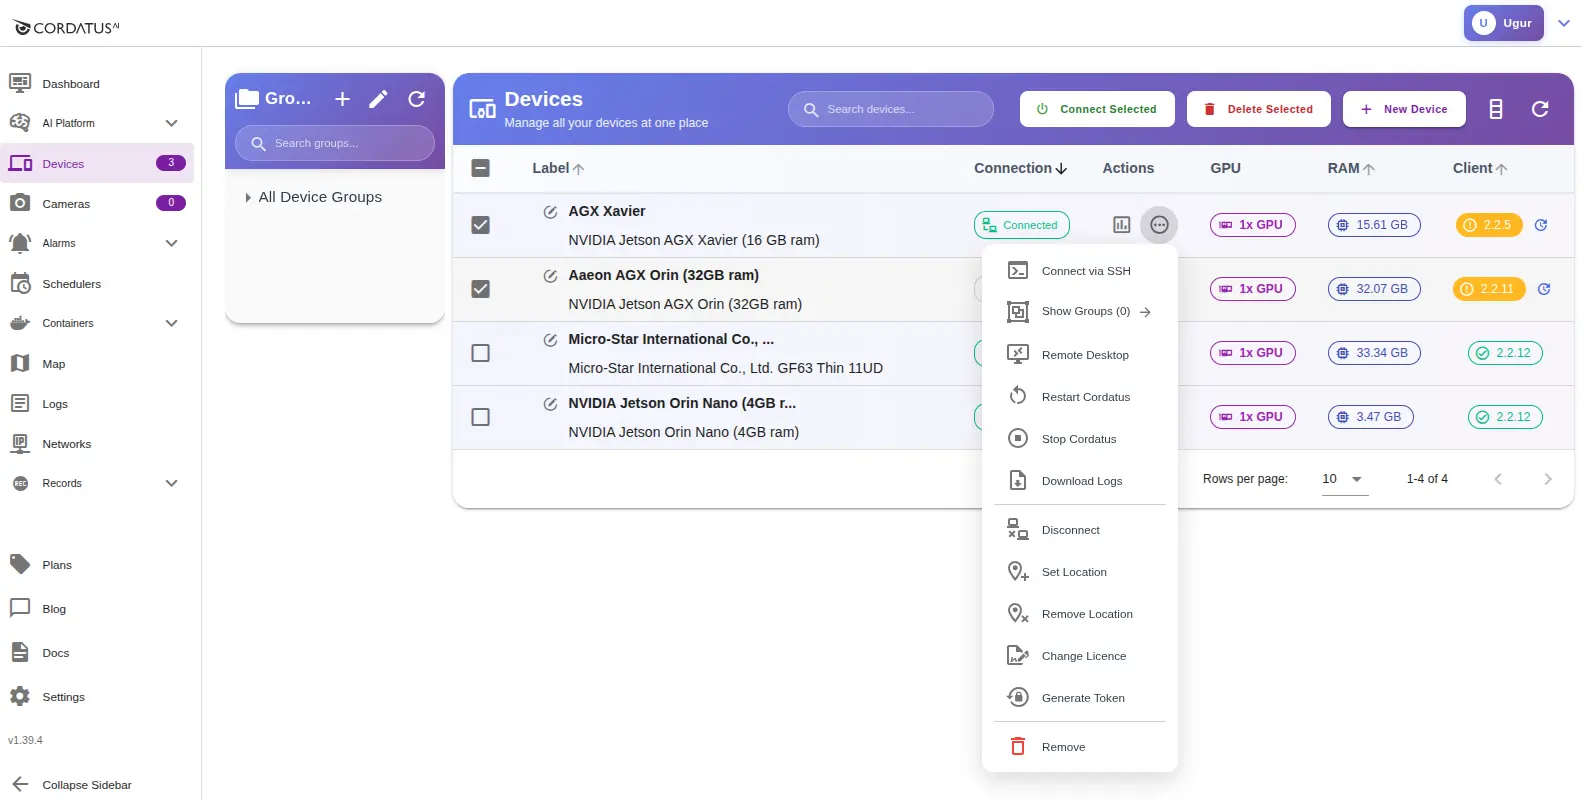
Task: Open the user account dropdown chevron
Action: tap(1564, 23)
